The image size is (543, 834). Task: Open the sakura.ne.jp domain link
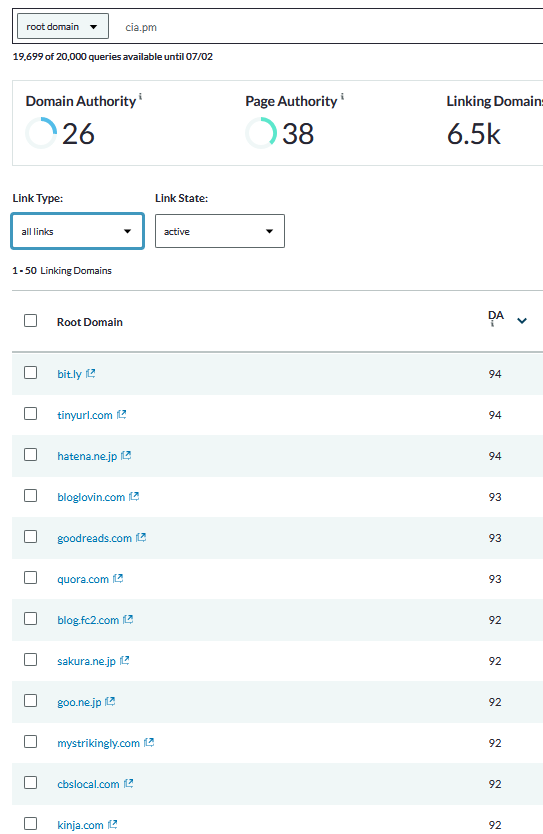(x=86, y=661)
